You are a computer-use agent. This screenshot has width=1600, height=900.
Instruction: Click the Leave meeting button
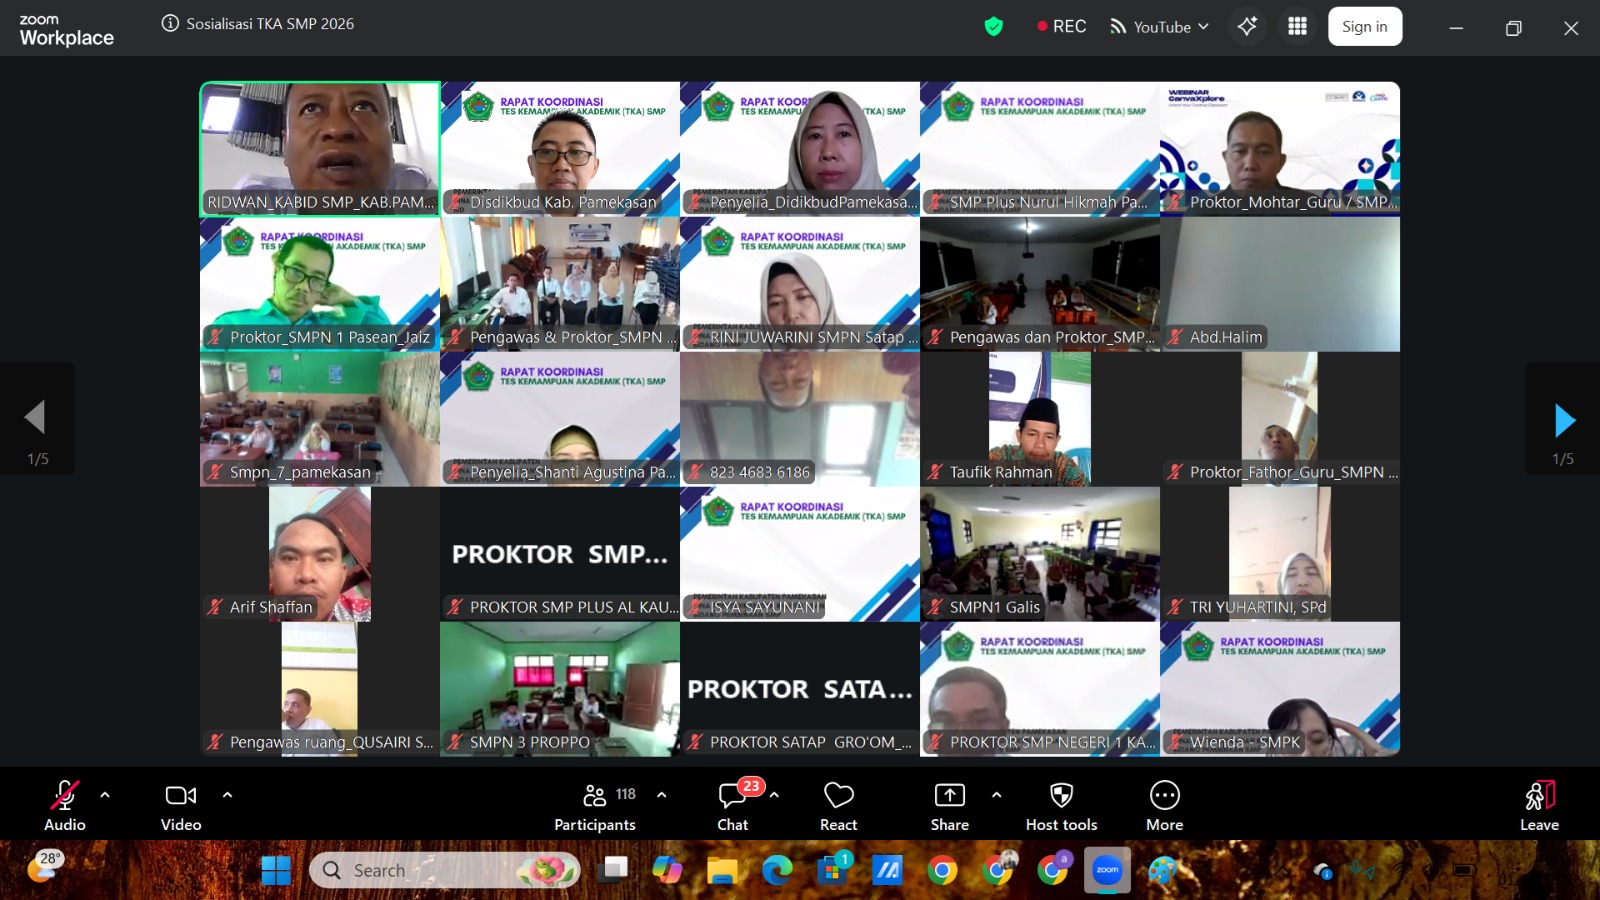[x=1540, y=806]
